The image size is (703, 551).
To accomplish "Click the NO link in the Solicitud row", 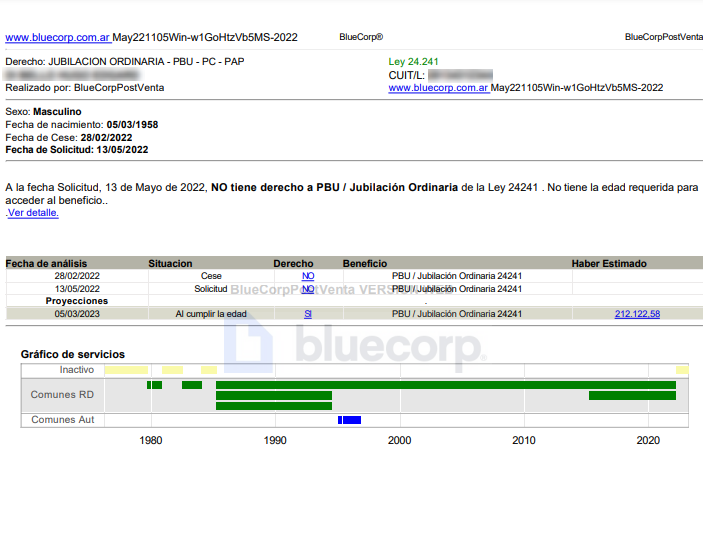I will tap(308, 289).
